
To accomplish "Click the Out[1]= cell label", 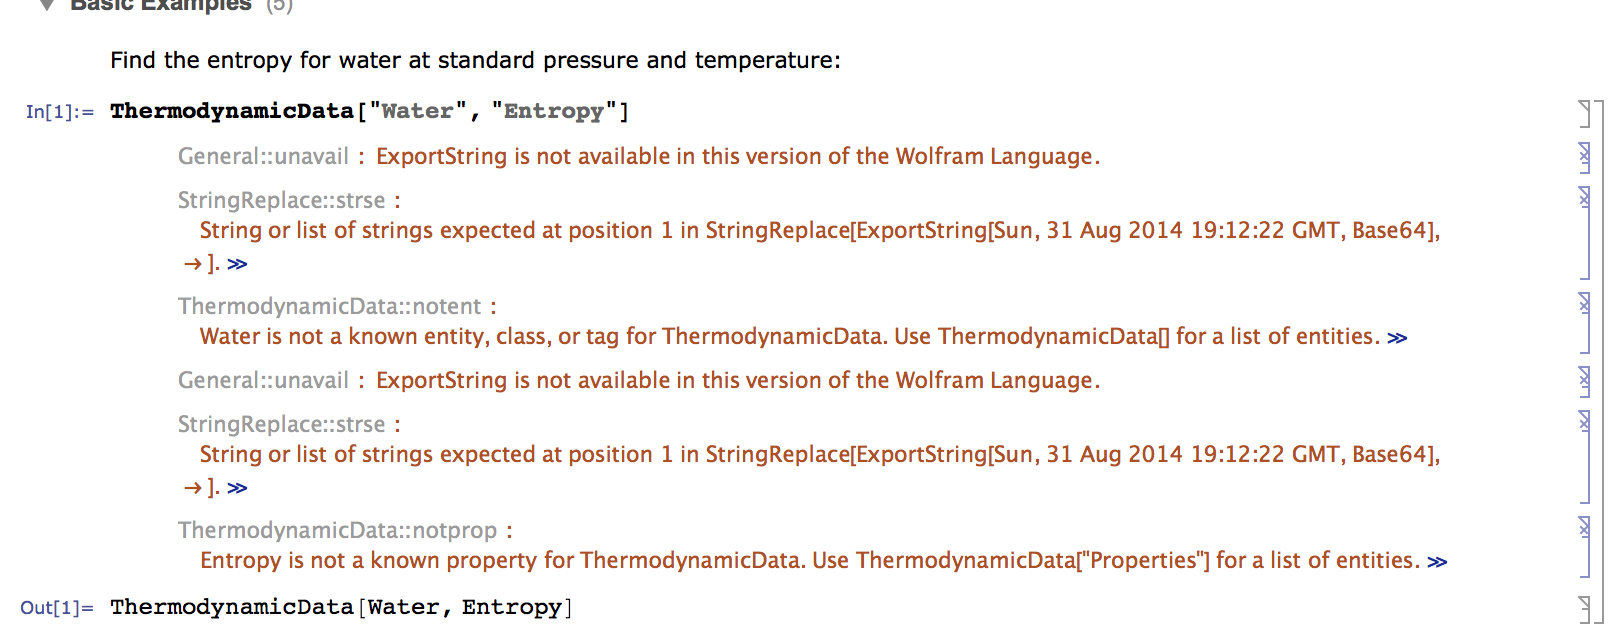I will click(x=57, y=608).
